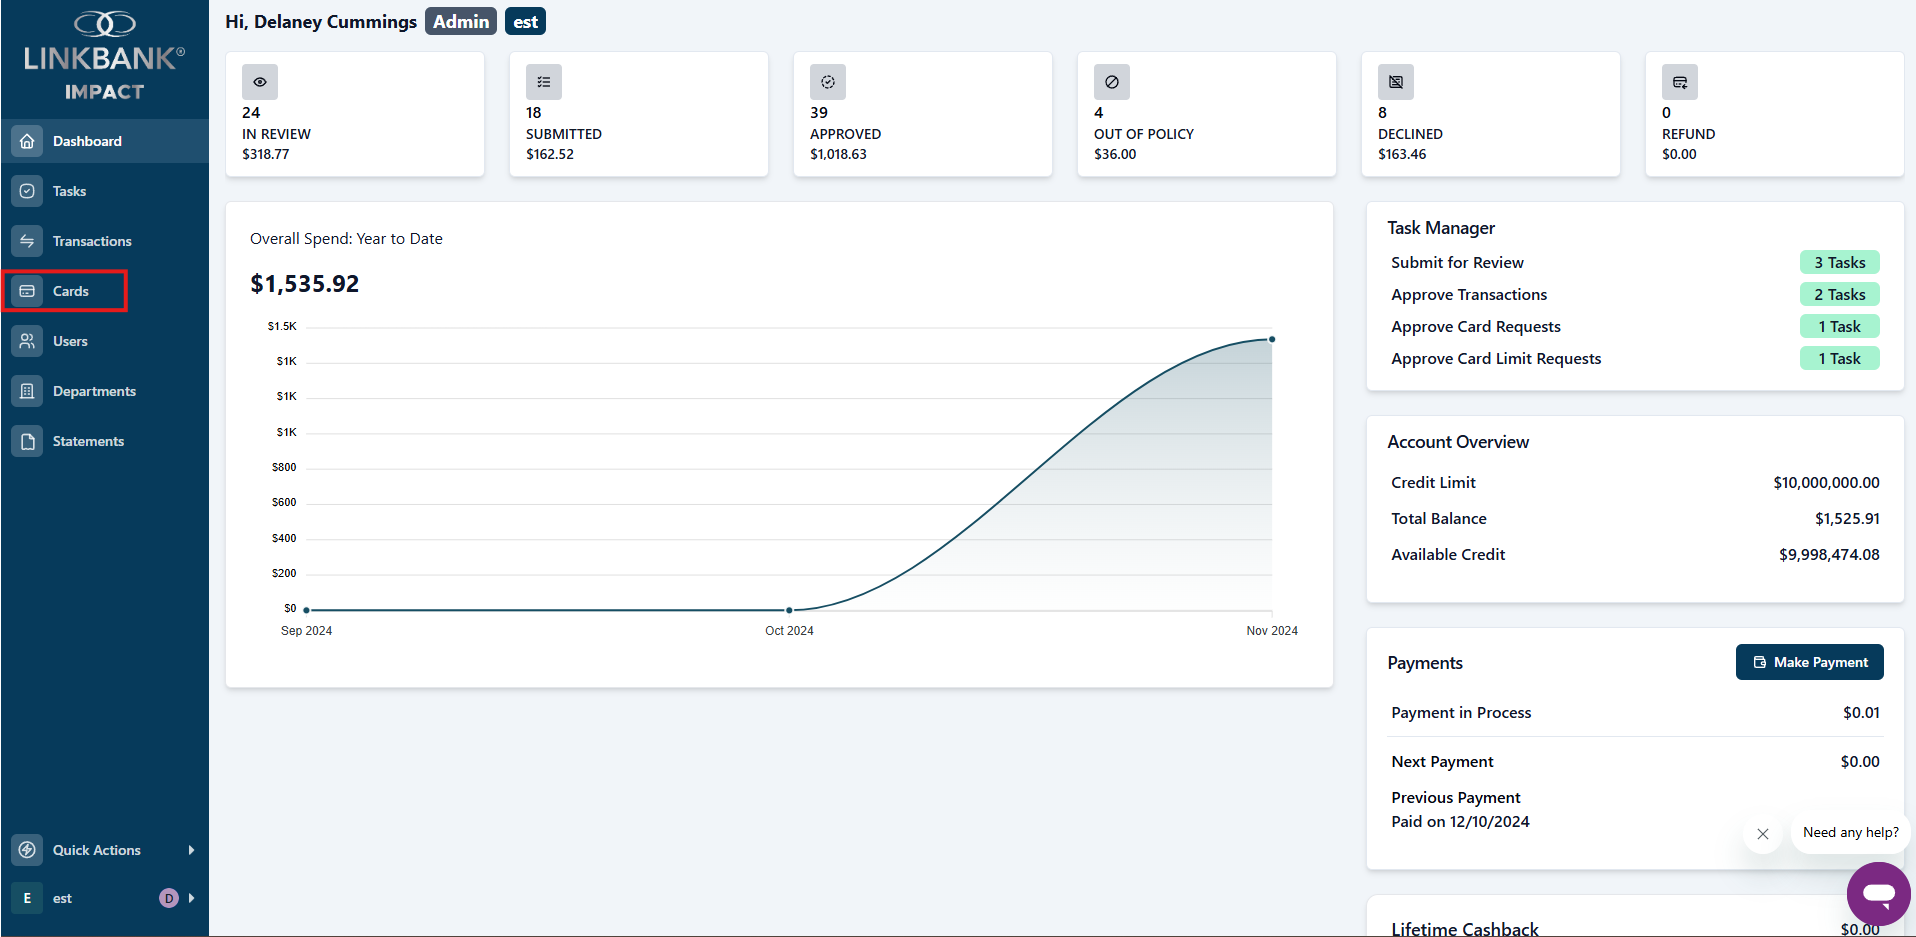Click the 18 Submitted summary card
1916x937 pixels.
point(639,114)
